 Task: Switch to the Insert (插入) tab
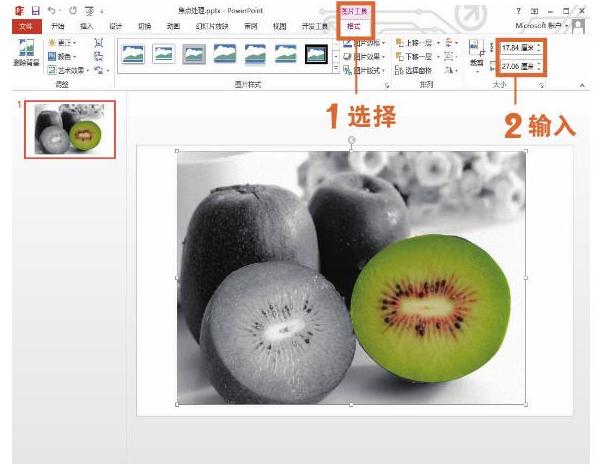(86, 26)
